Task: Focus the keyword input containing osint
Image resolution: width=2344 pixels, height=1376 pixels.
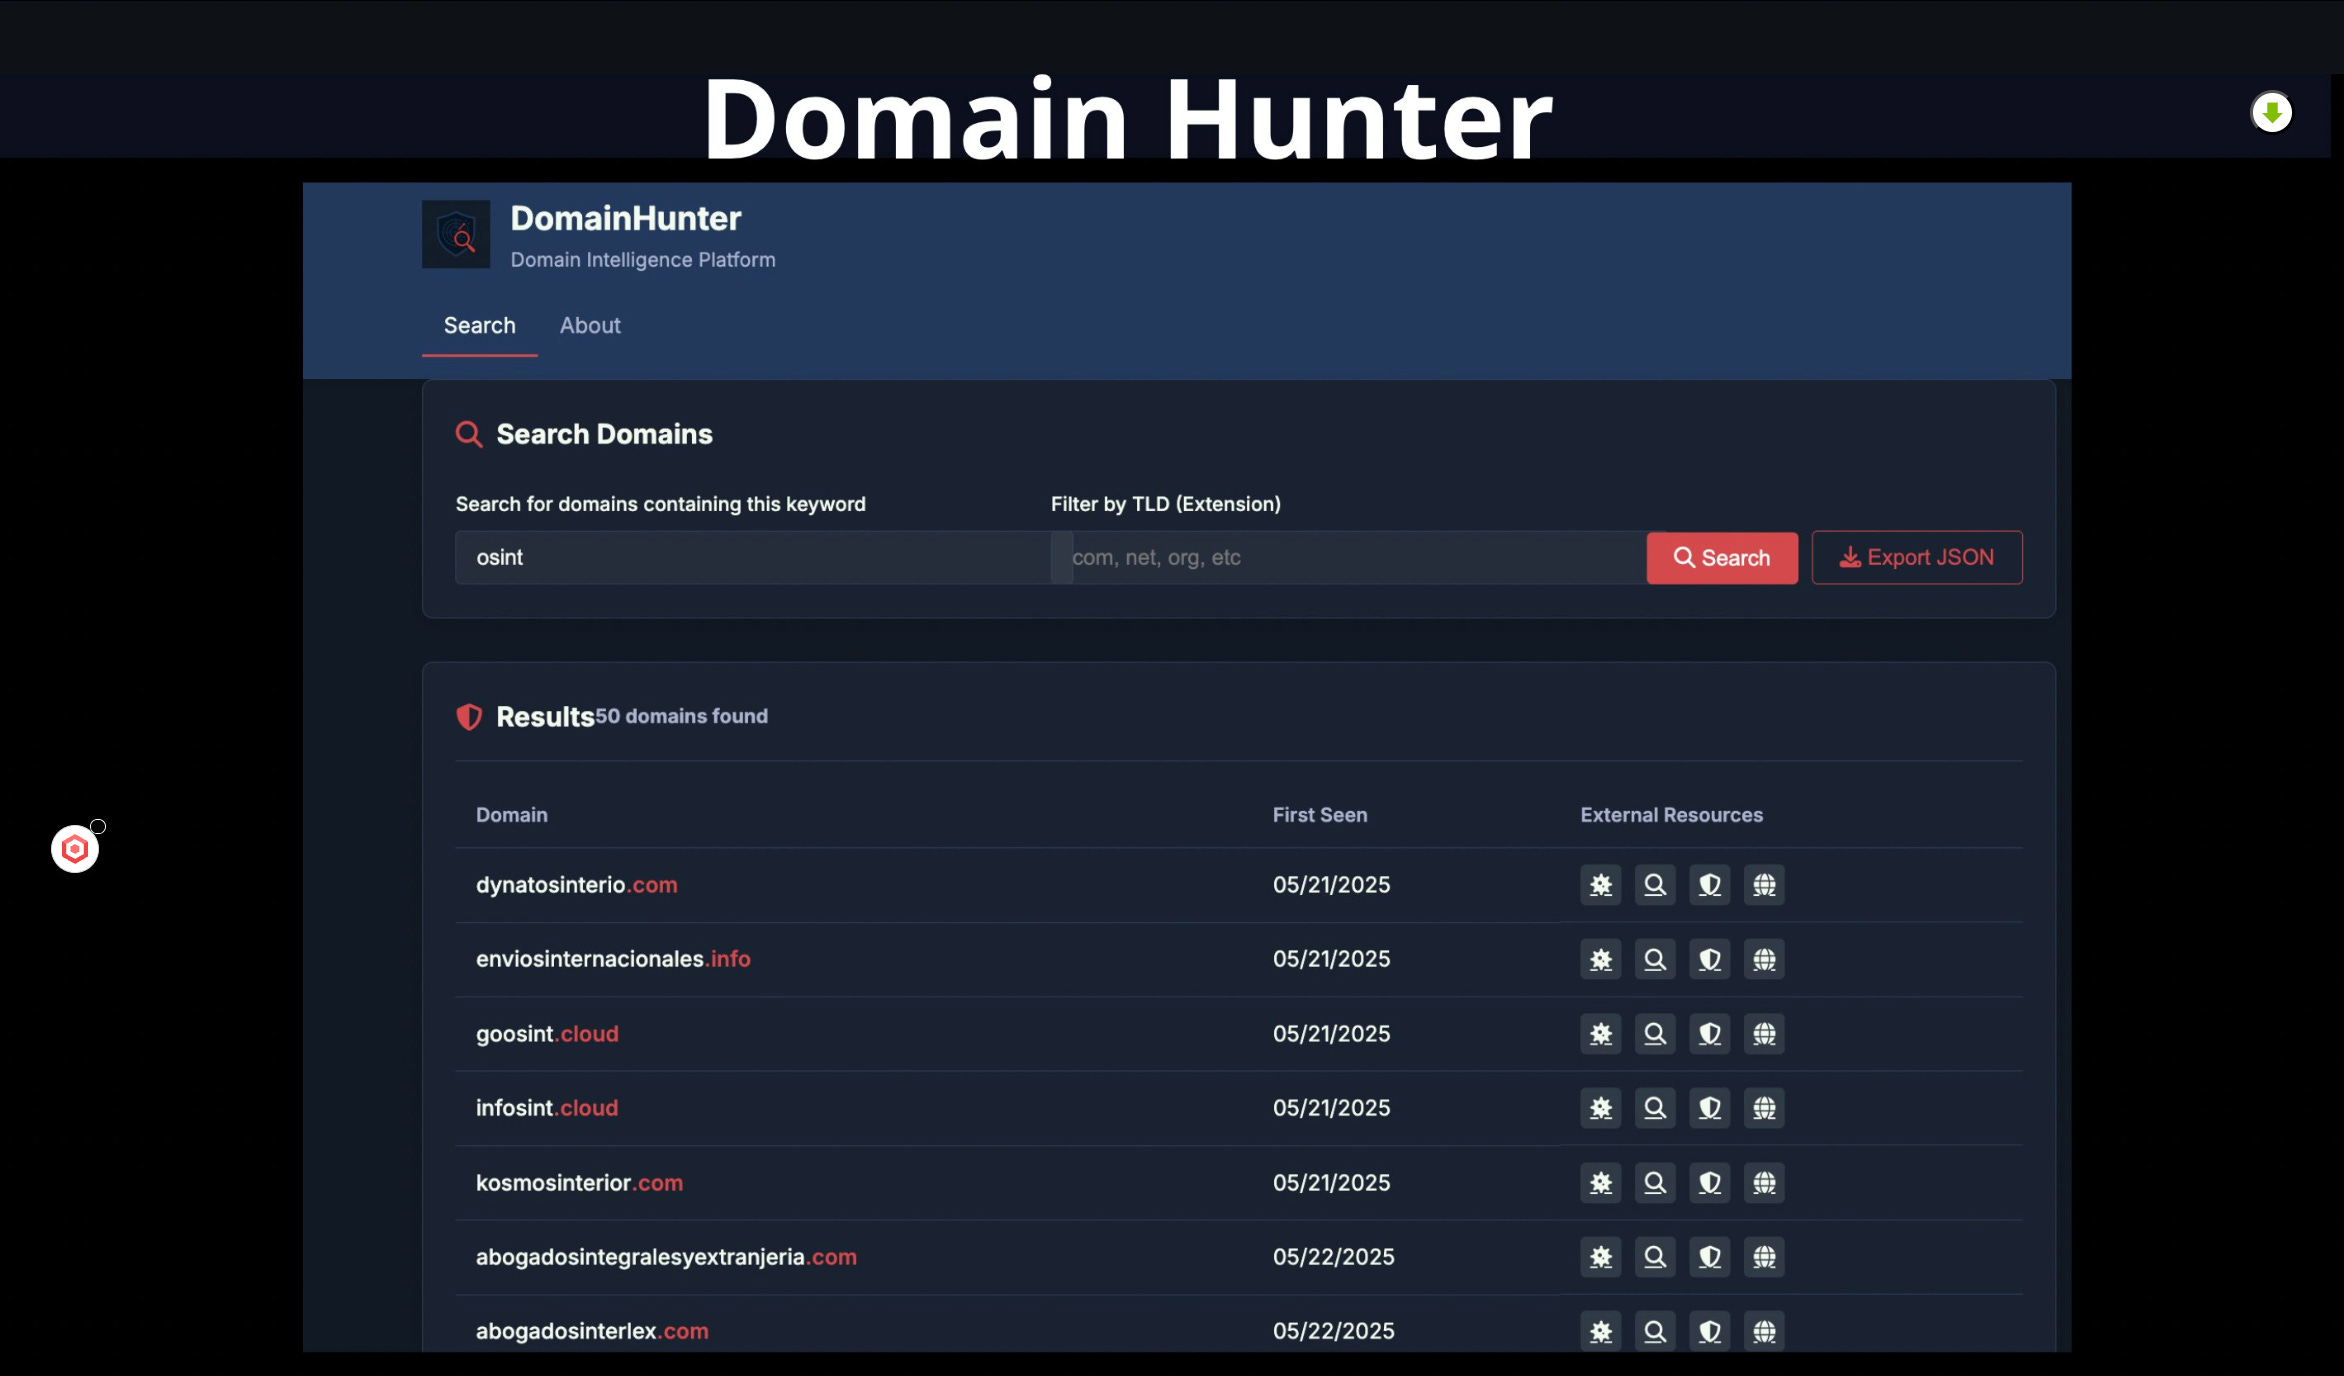Action: pos(752,558)
